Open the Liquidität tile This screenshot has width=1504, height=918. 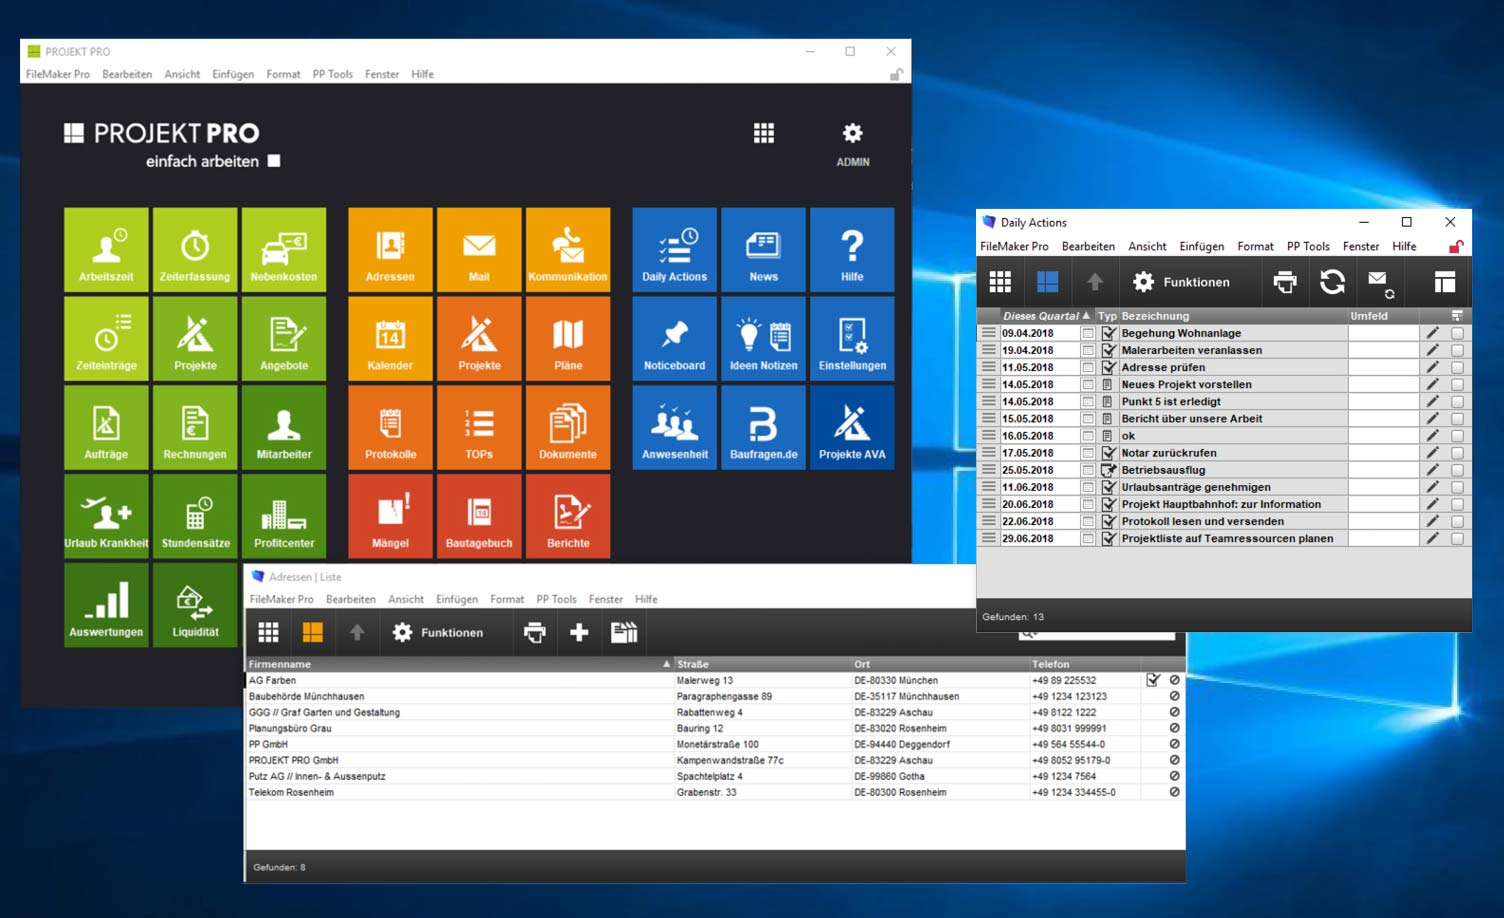click(195, 605)
